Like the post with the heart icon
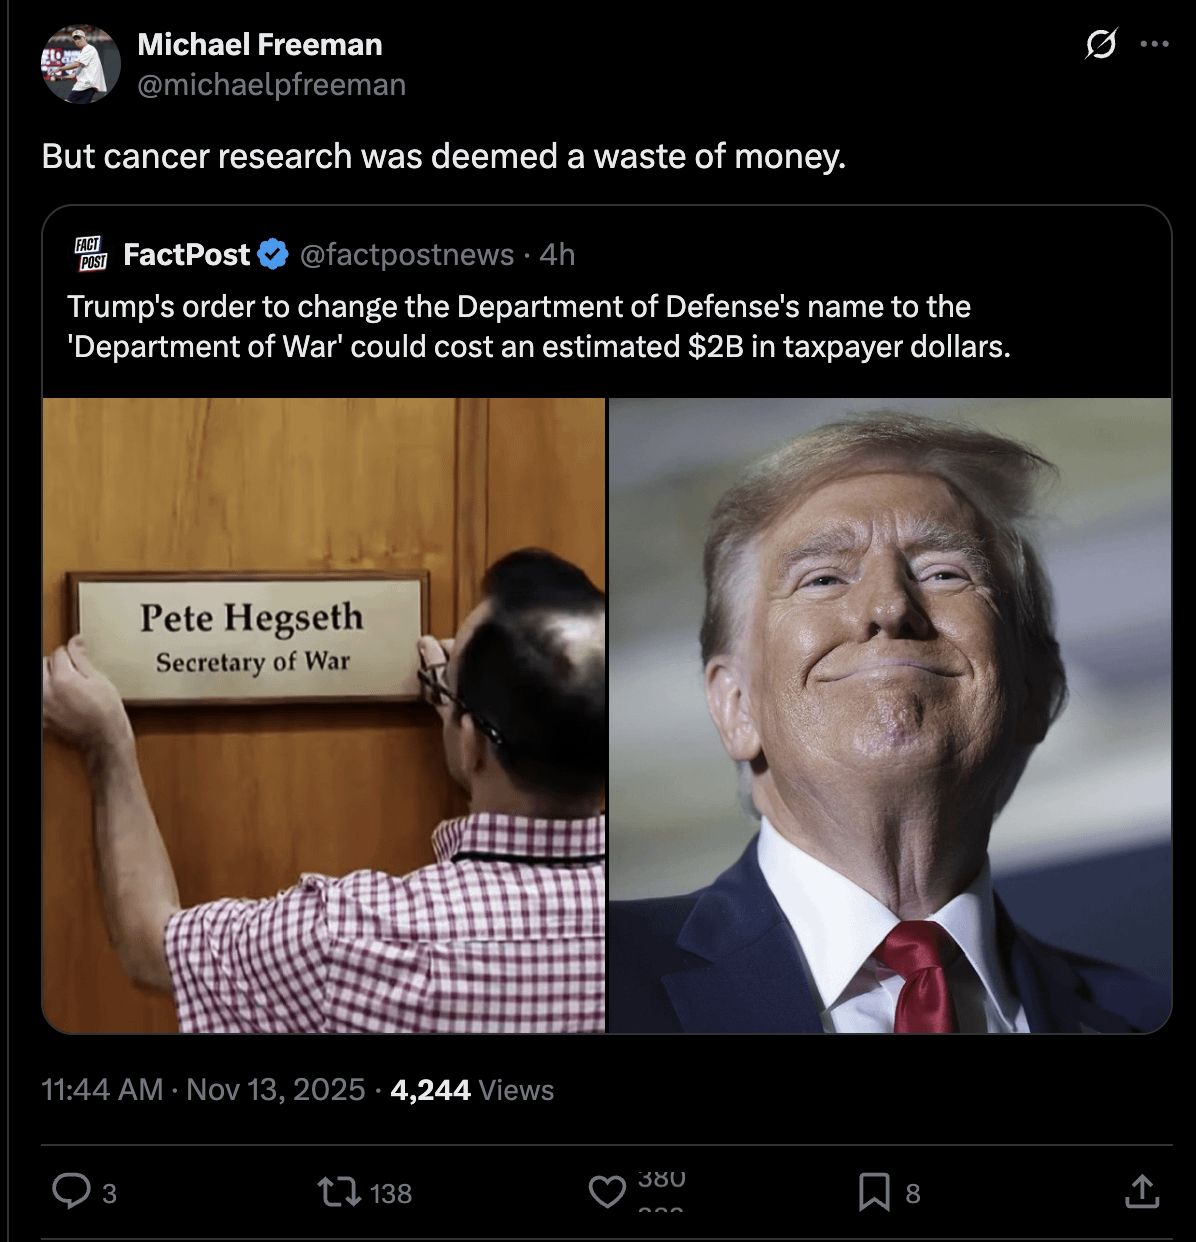This screenshot has width=1196, height=1242. (607, 1192)
